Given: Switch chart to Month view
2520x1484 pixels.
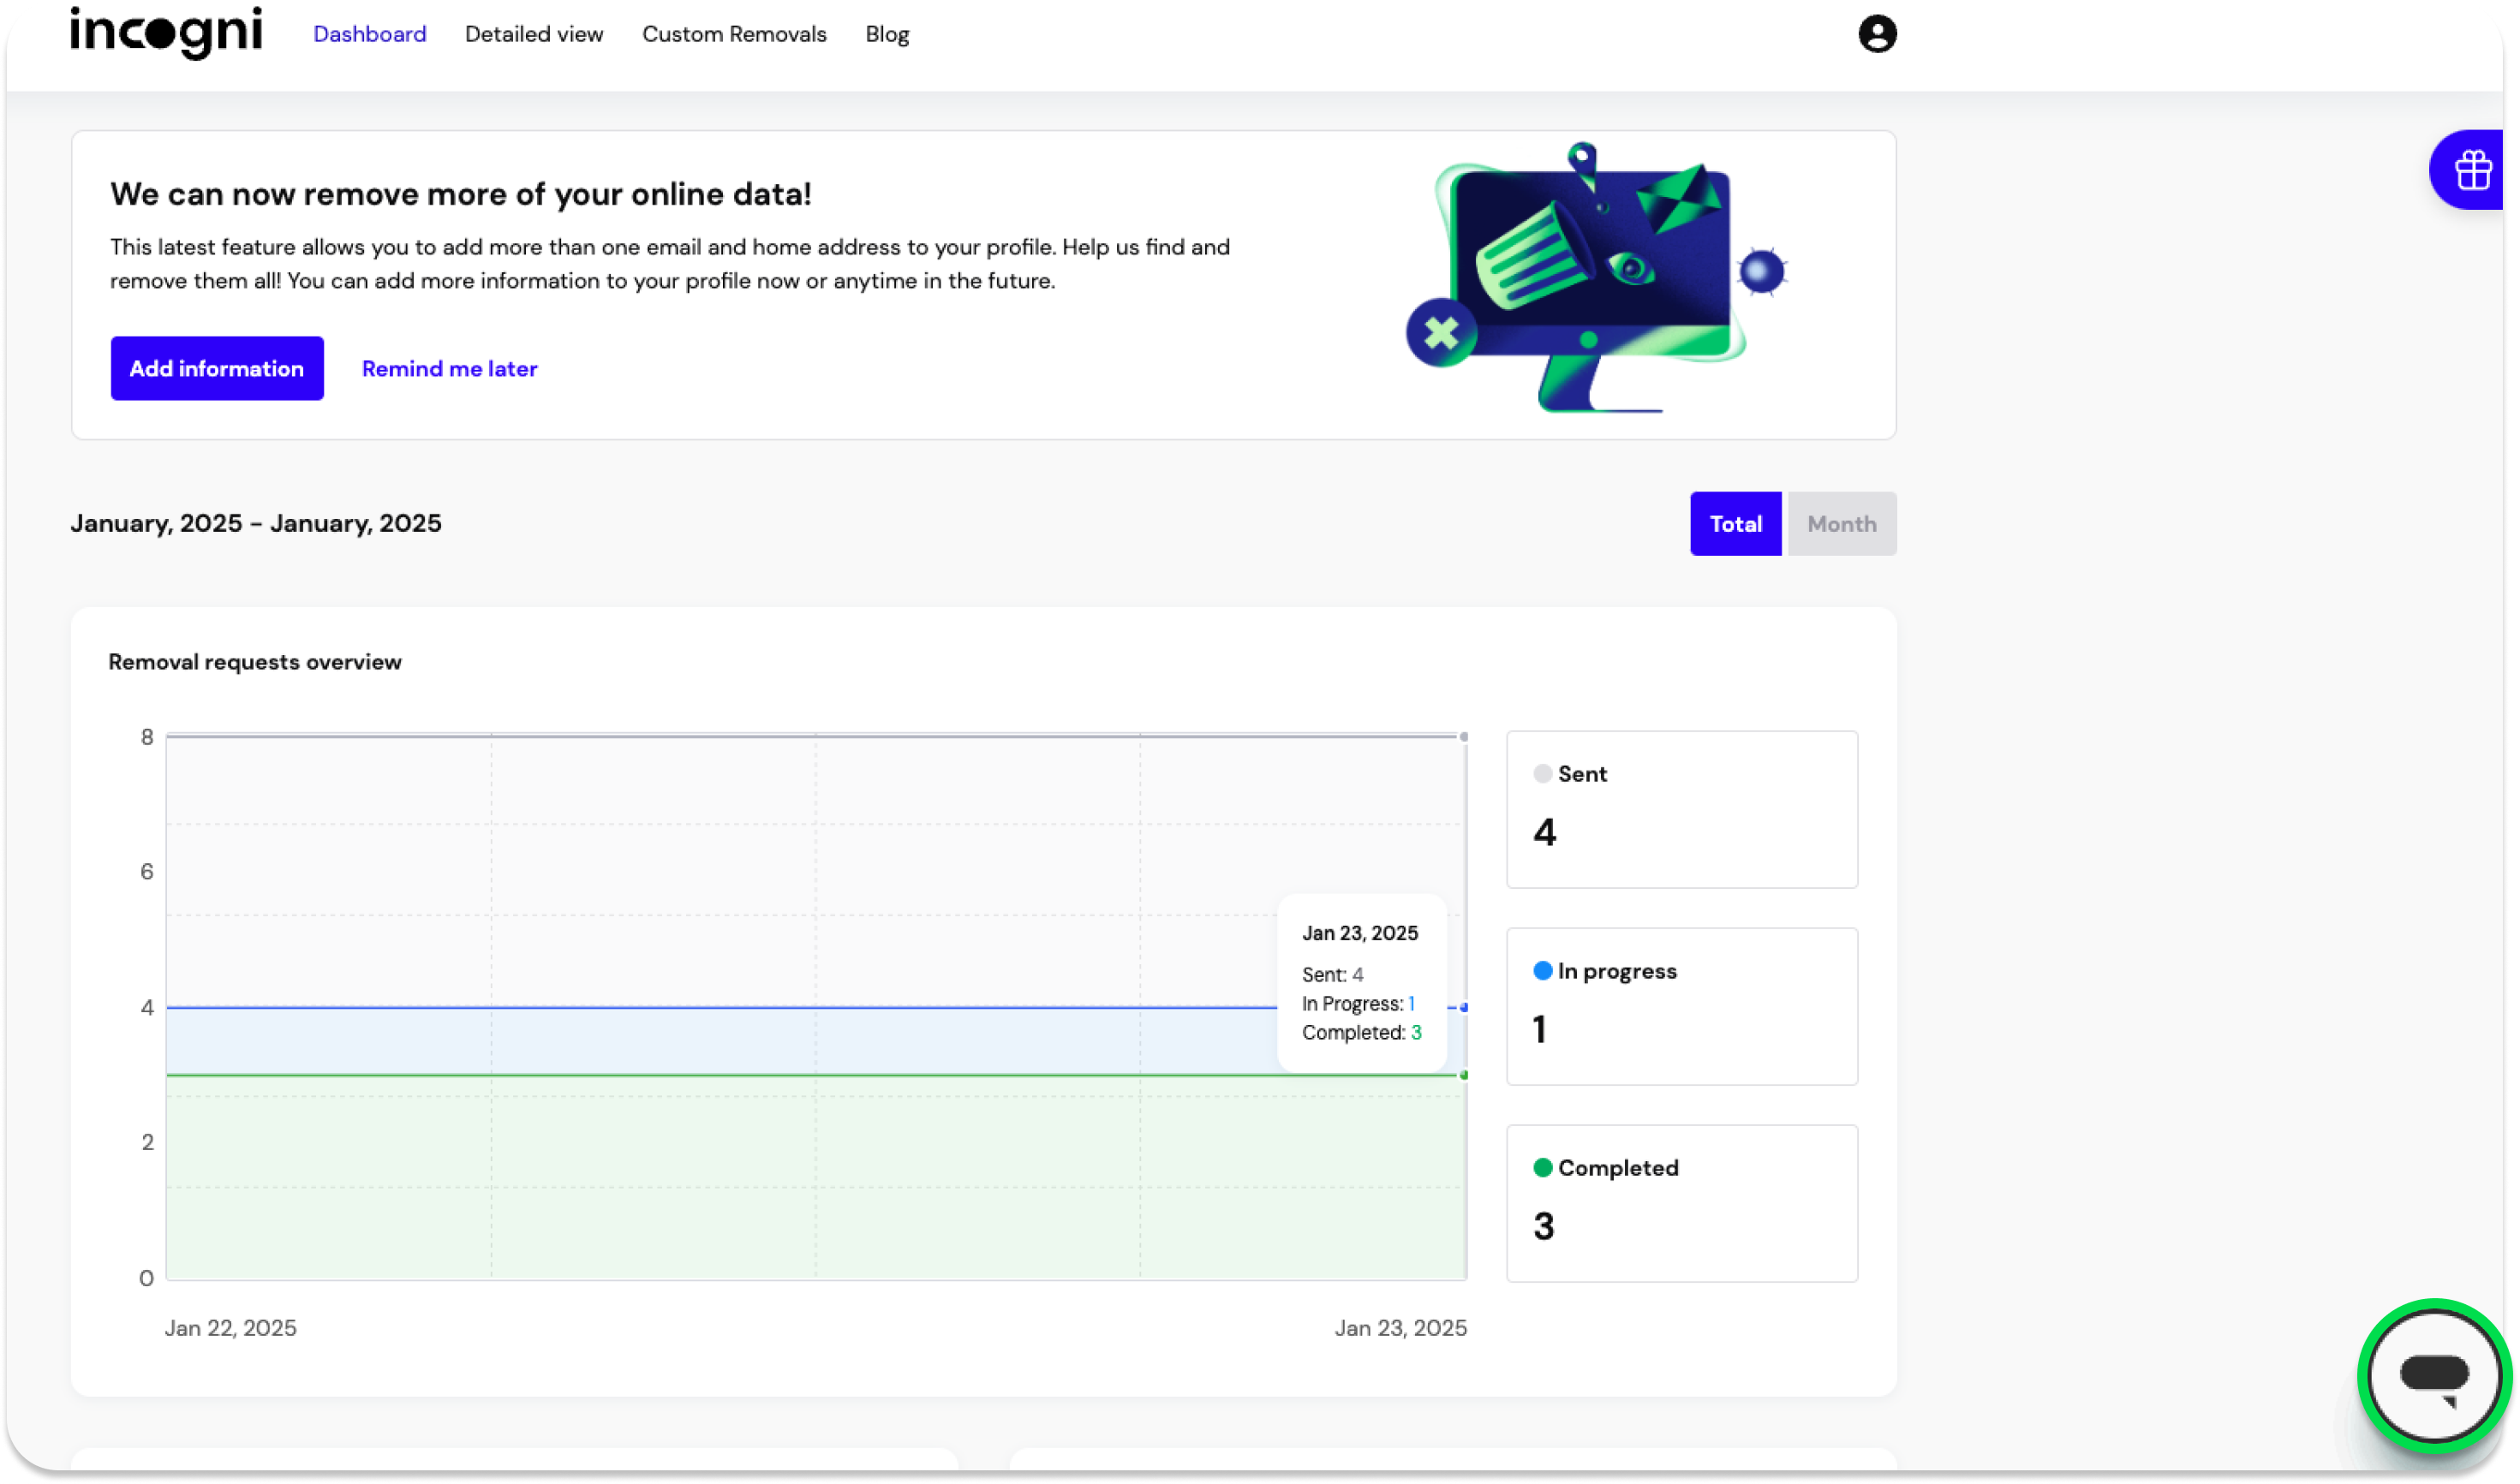Looking at the screenshot, I should click(x=1841, y=524).
